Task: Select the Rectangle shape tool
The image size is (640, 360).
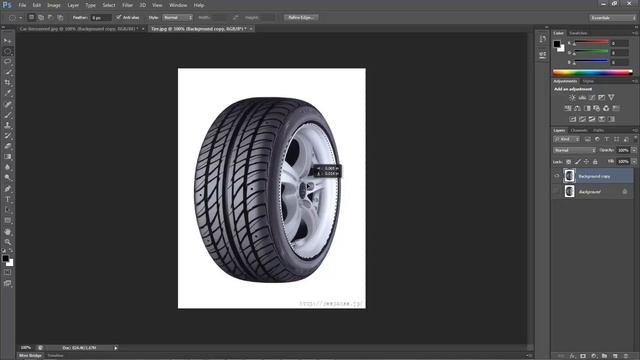Action: point(7,220)
